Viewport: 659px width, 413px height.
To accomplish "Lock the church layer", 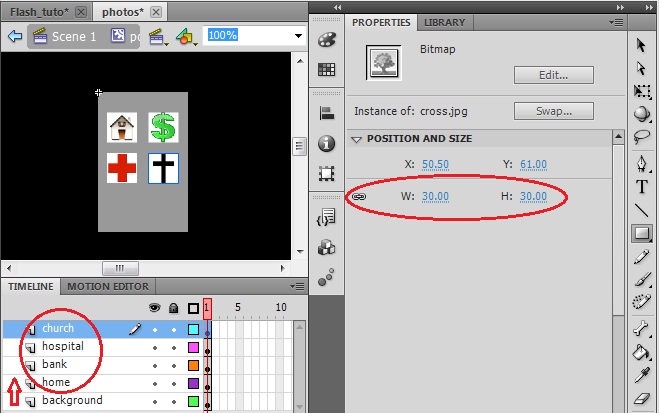I will point(174,330).
